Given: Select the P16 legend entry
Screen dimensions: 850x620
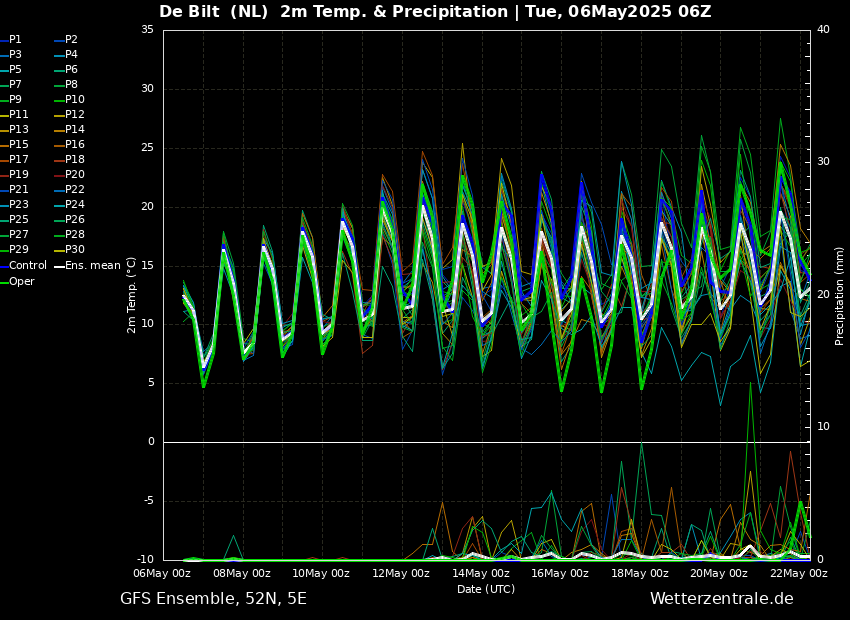Looking at the screenshot, I should 74,145.
